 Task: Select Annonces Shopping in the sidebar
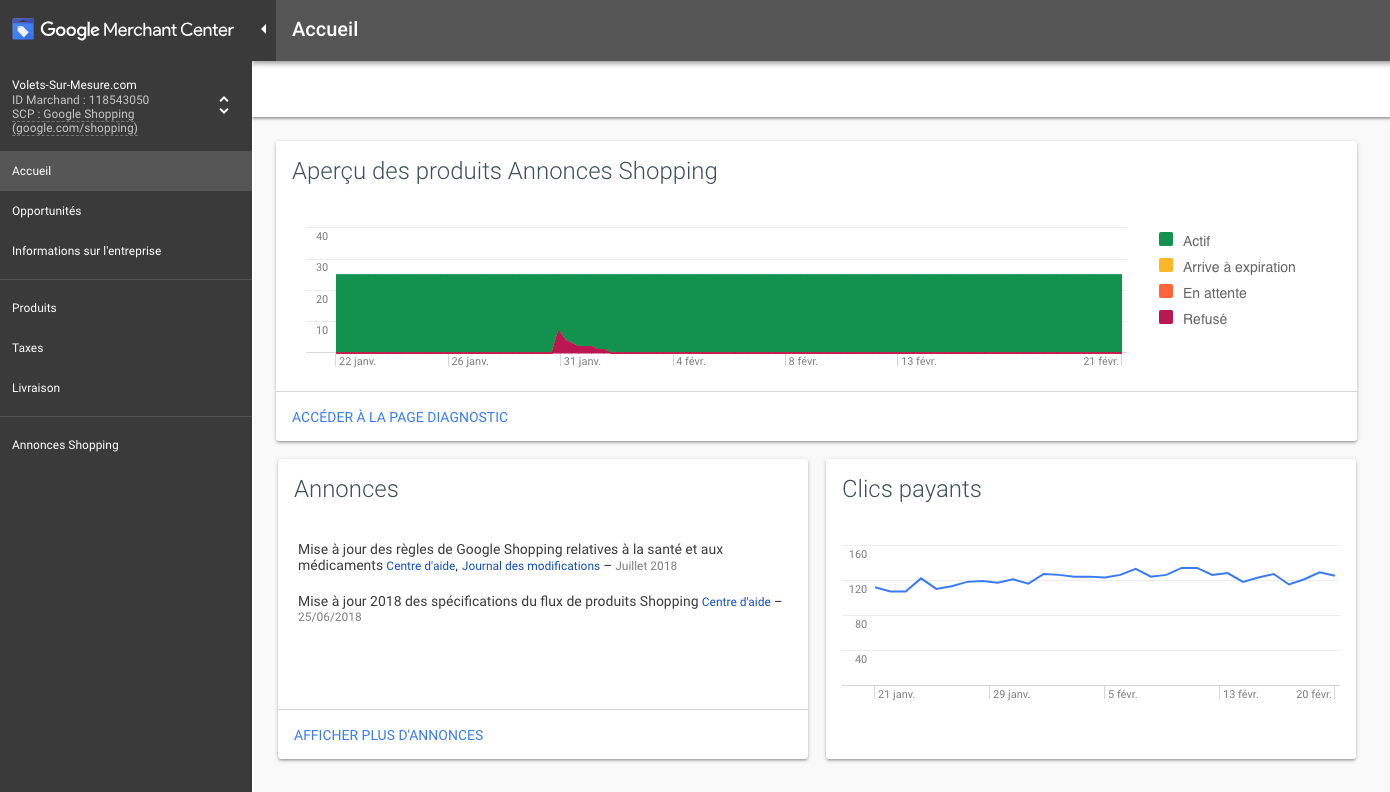tap(65, 444)
